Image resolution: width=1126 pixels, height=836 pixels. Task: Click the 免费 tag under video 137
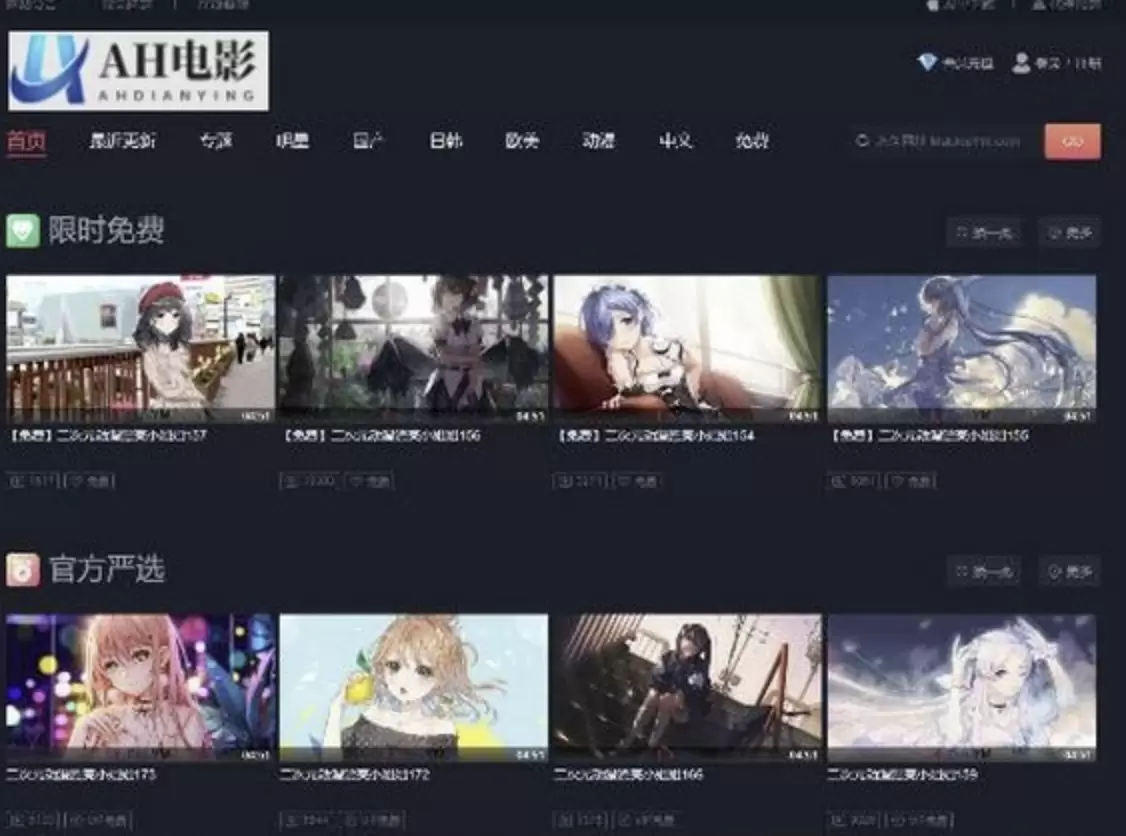[90, 480]
